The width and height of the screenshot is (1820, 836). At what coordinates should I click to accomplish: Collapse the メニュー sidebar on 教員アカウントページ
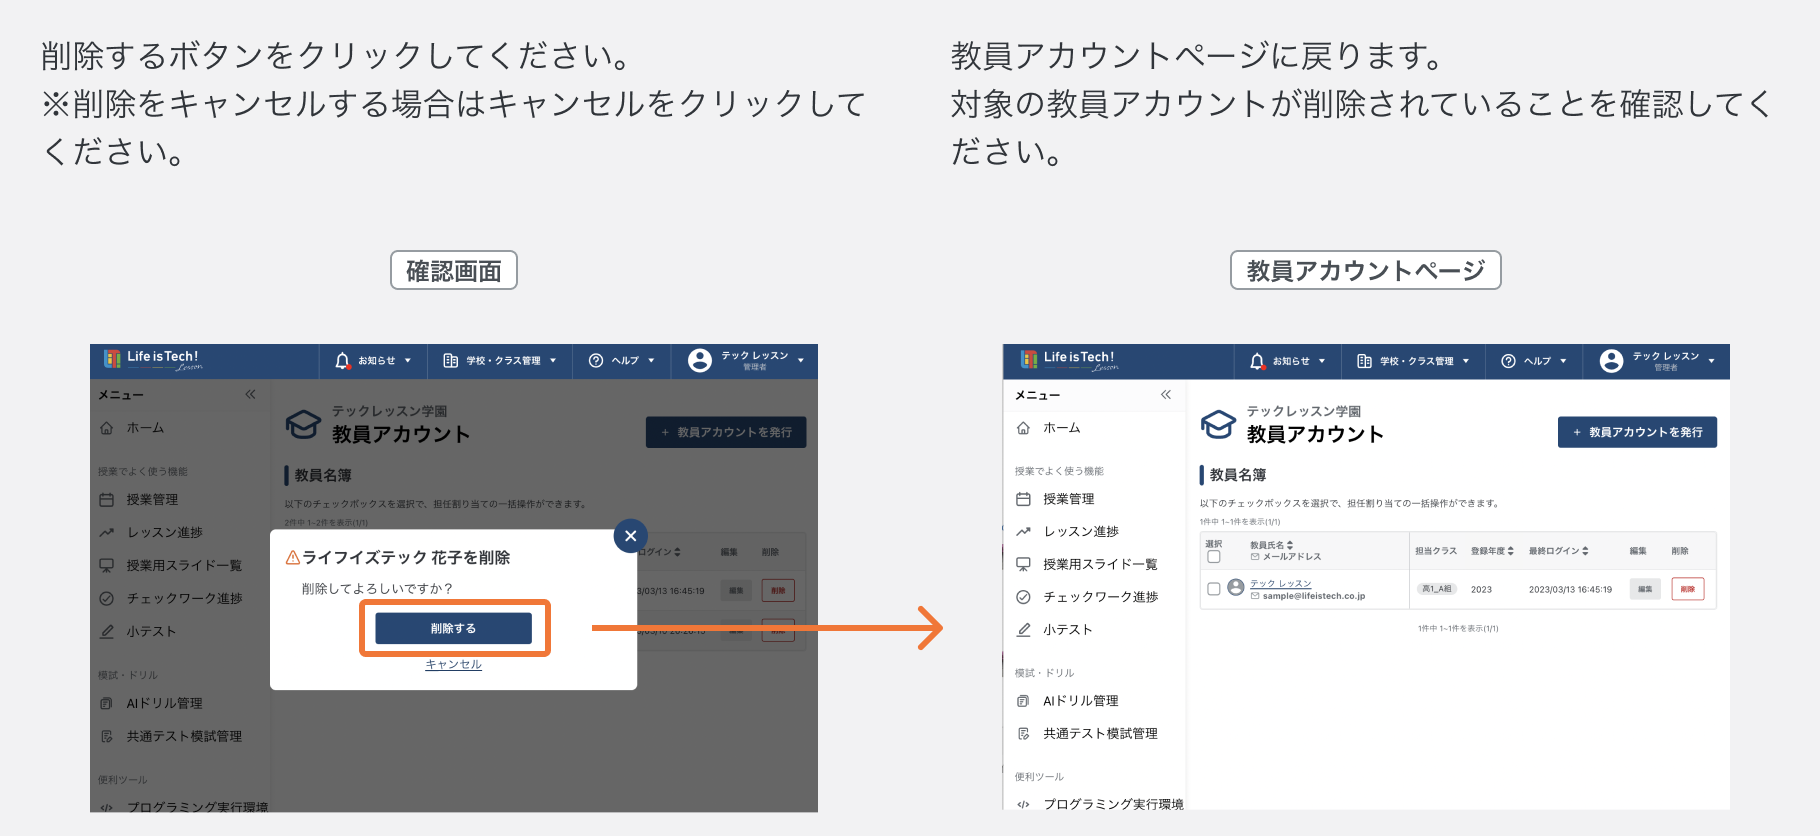click(1166, 394)
